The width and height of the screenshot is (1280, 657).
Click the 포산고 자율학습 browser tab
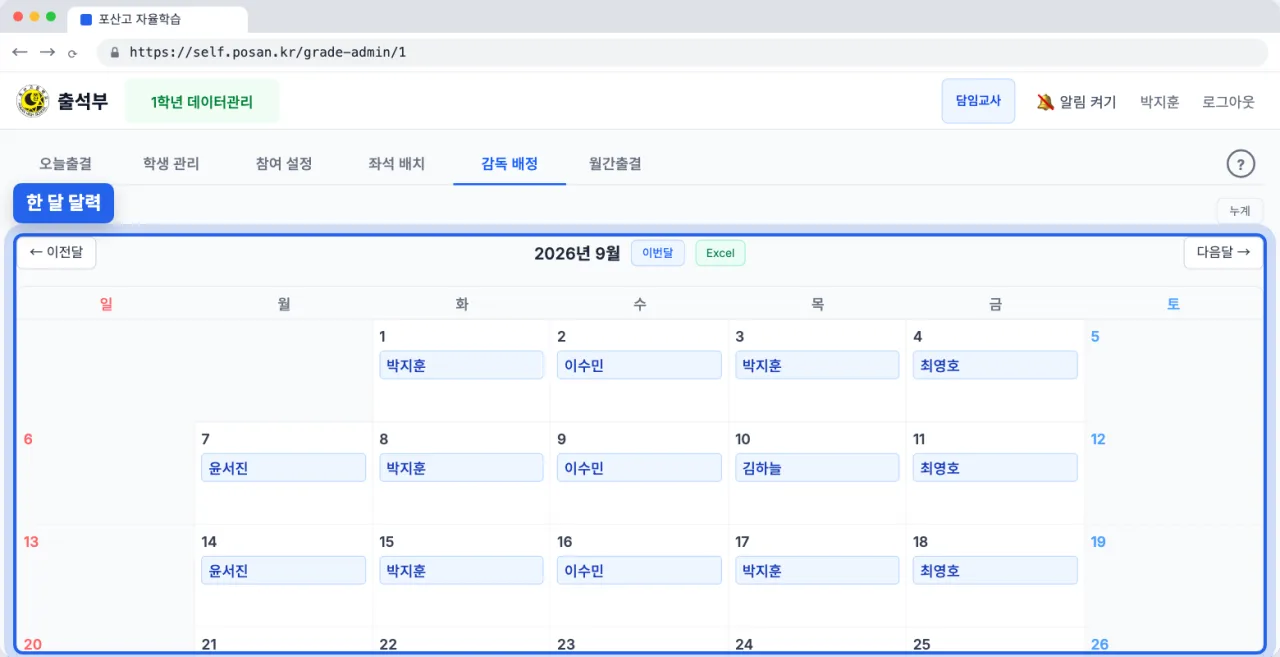coord(158,19)
